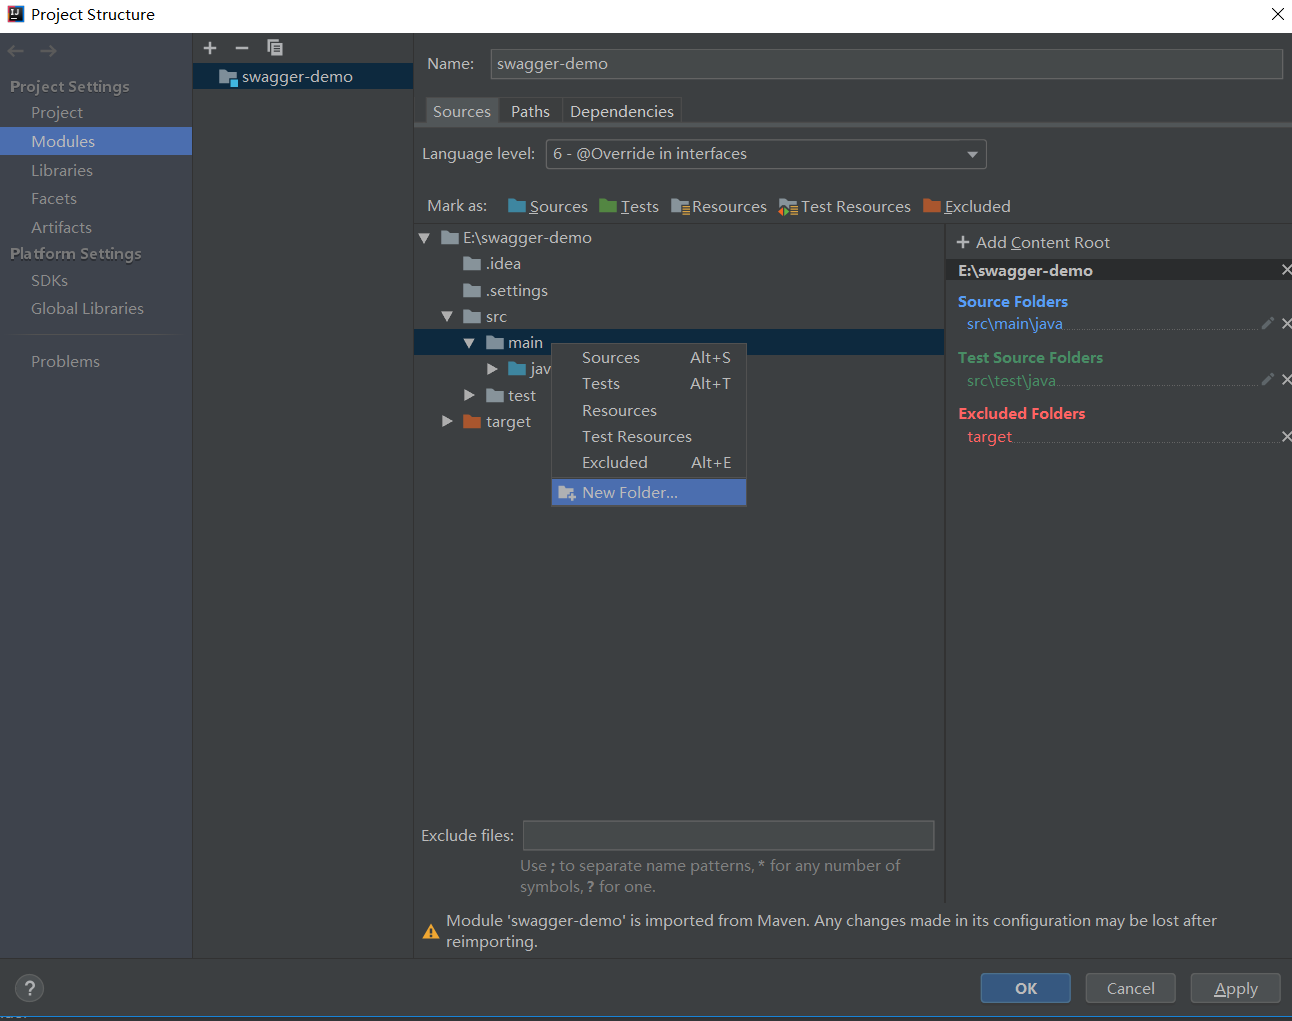This screenshot has width=1292, height=1021.
Task: Click Add Content Root link
Action: pyautogui.click(x=1033, y=242)
